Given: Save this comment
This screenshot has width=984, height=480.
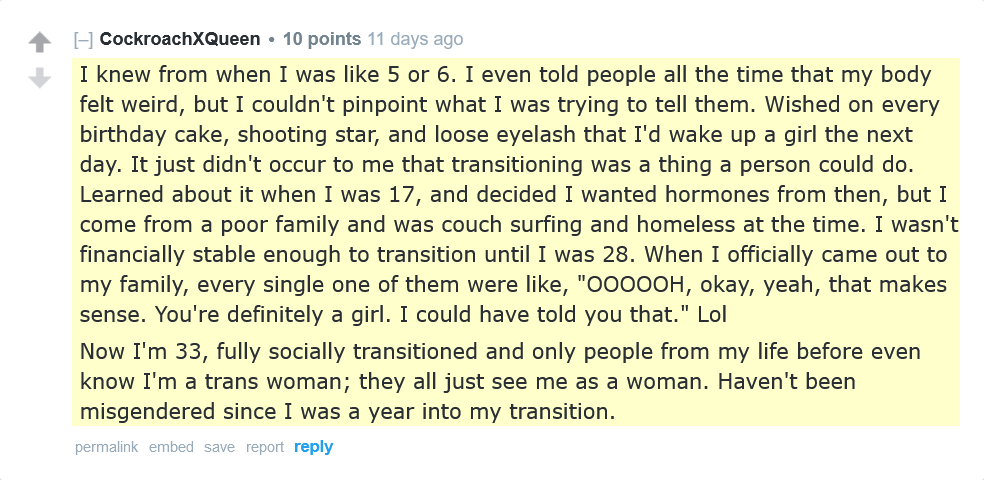Looking at the screenshot, I should [x=219, y=447].
